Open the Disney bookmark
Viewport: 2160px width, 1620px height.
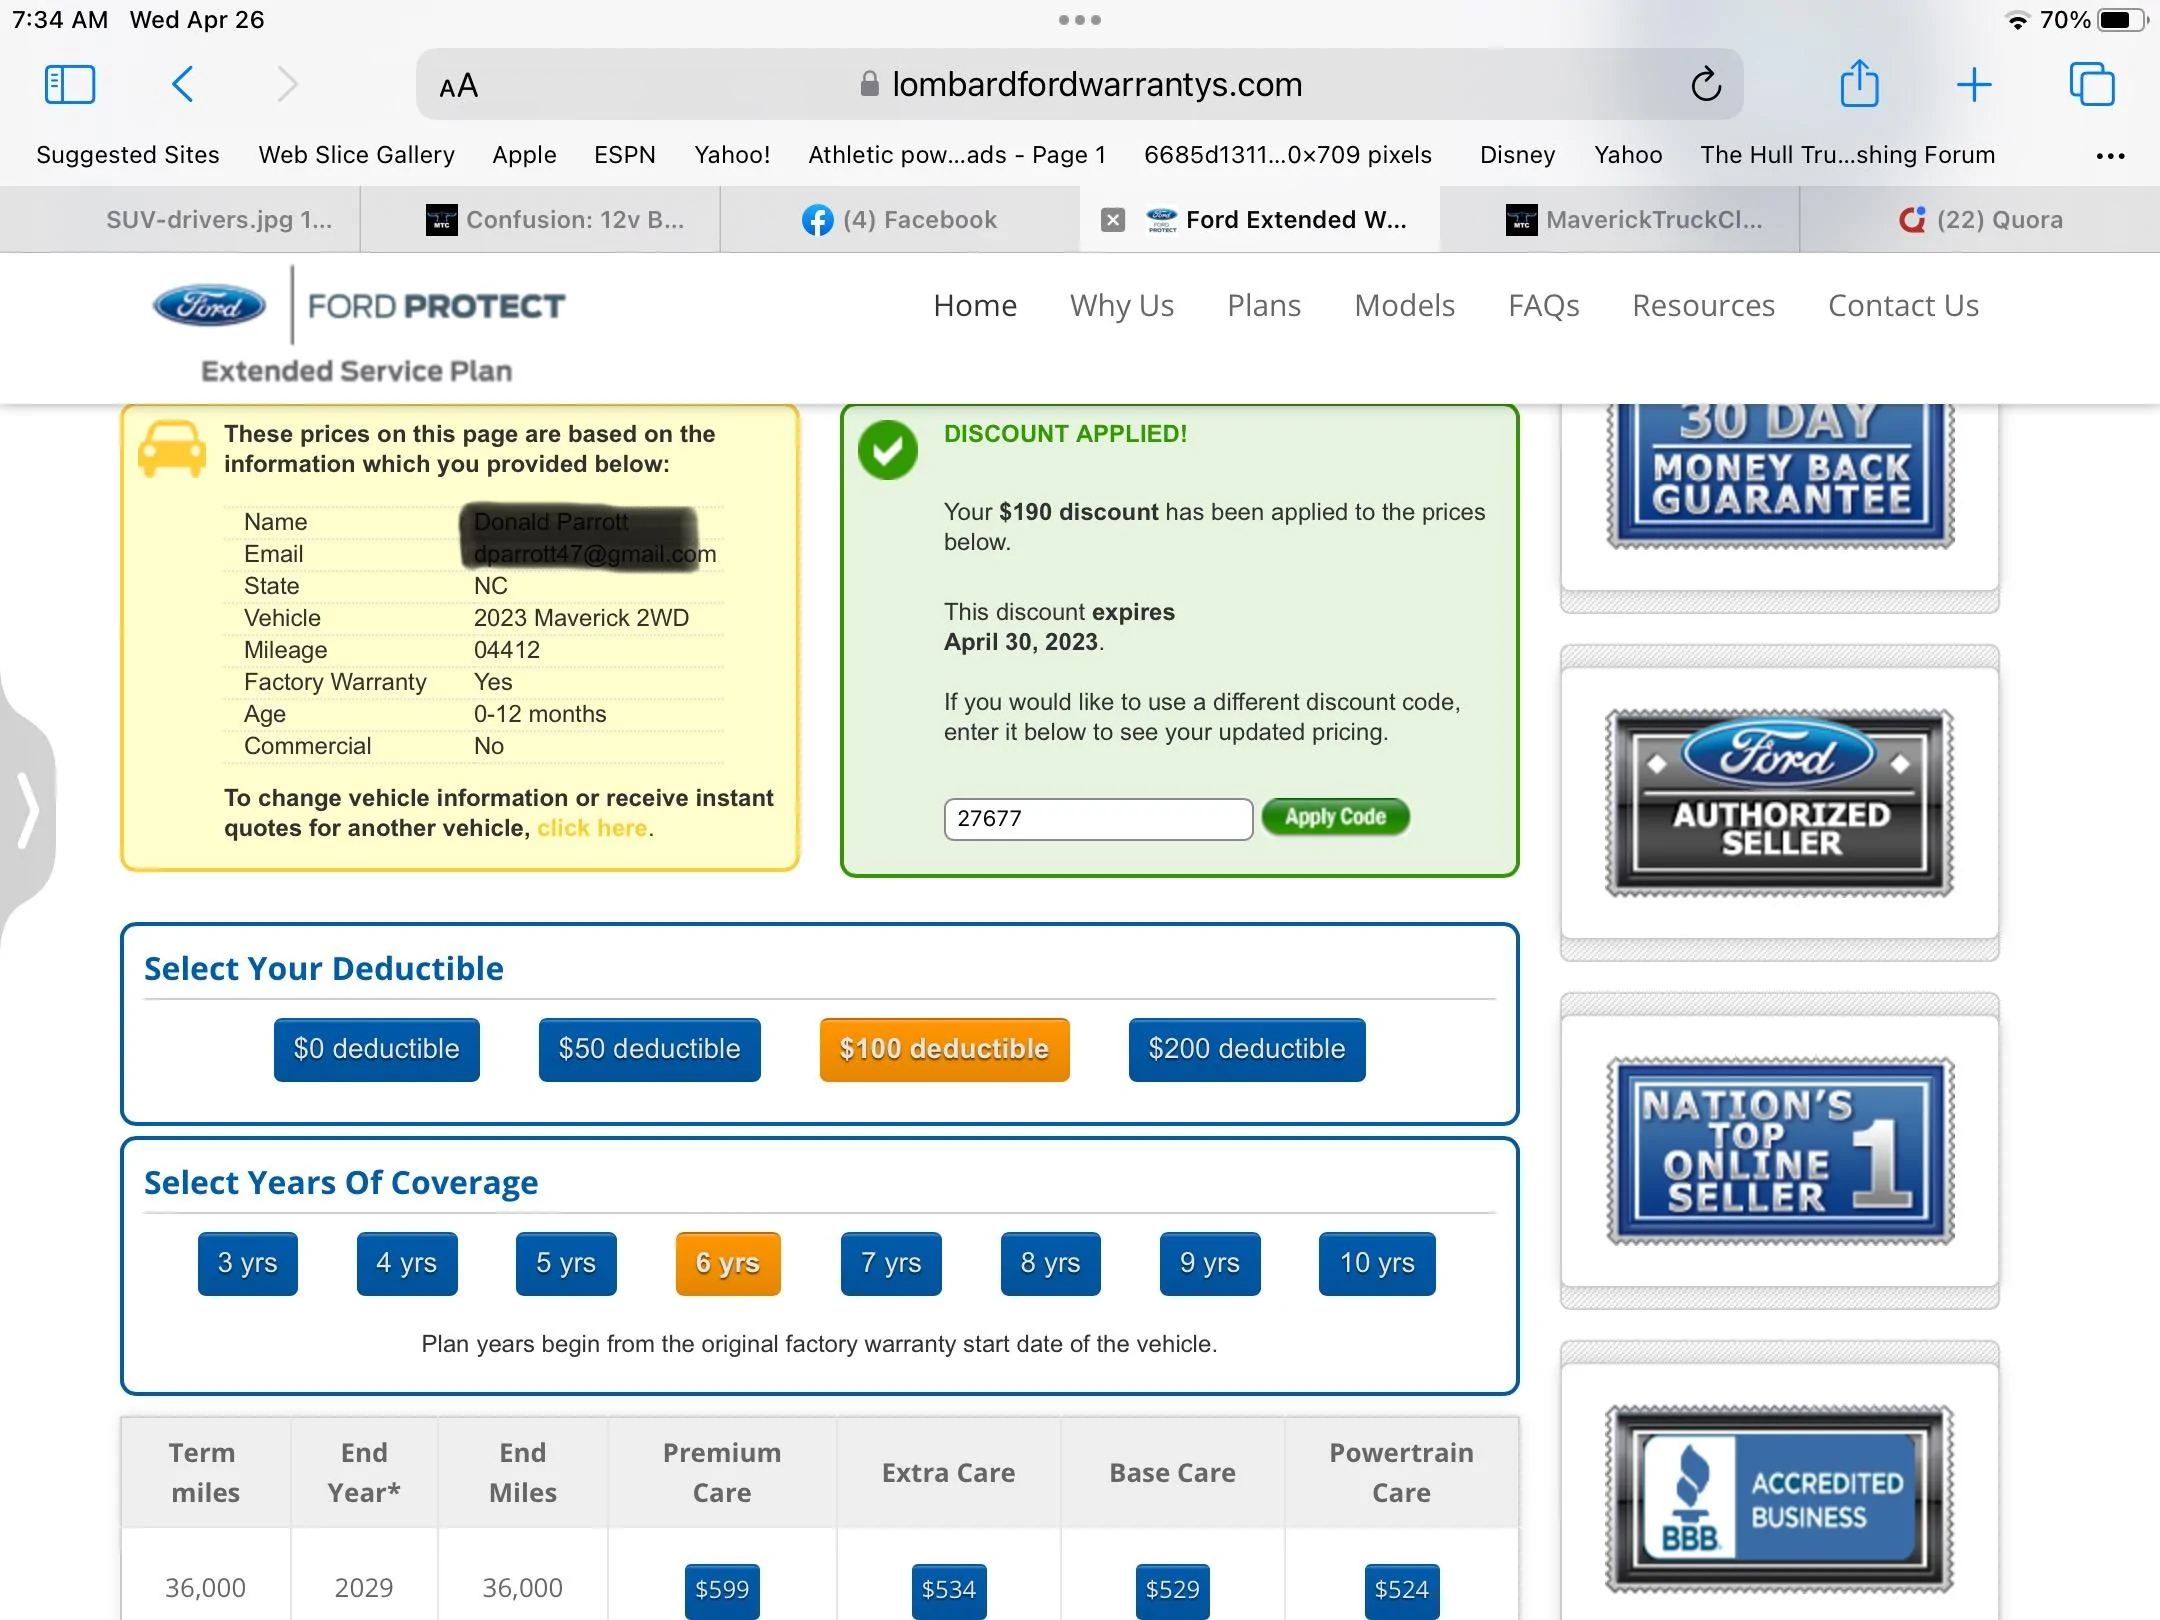tap(1518, 155)
